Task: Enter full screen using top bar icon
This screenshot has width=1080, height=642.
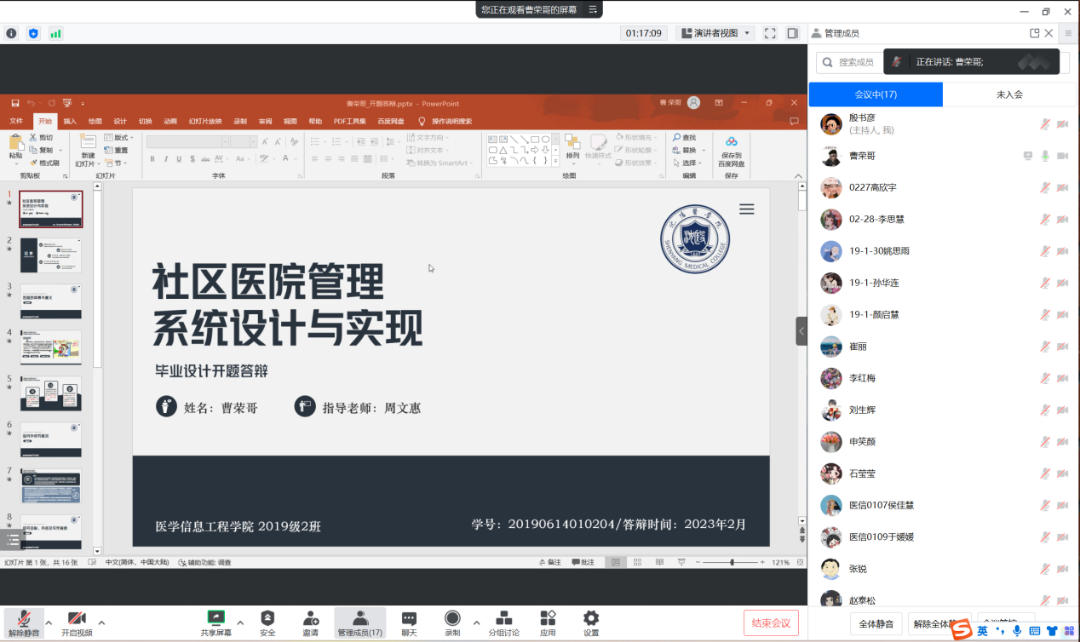Action: [770, 33]
